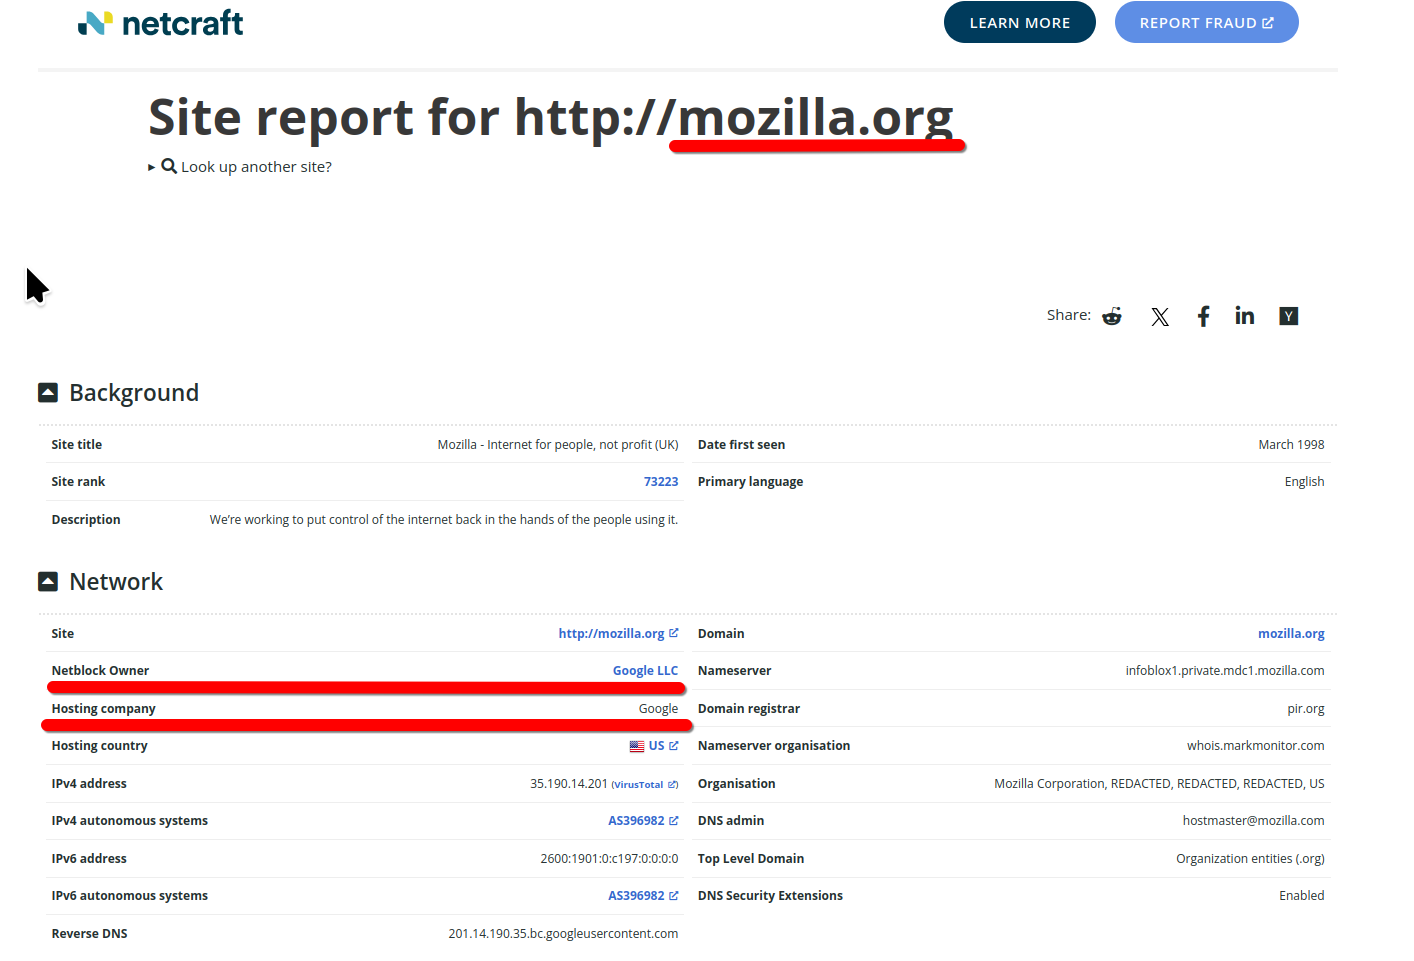The height and width of the screenshot is (961, 1414).
Task: Share report on Facebook
Action: click(x=1204, y=316)
